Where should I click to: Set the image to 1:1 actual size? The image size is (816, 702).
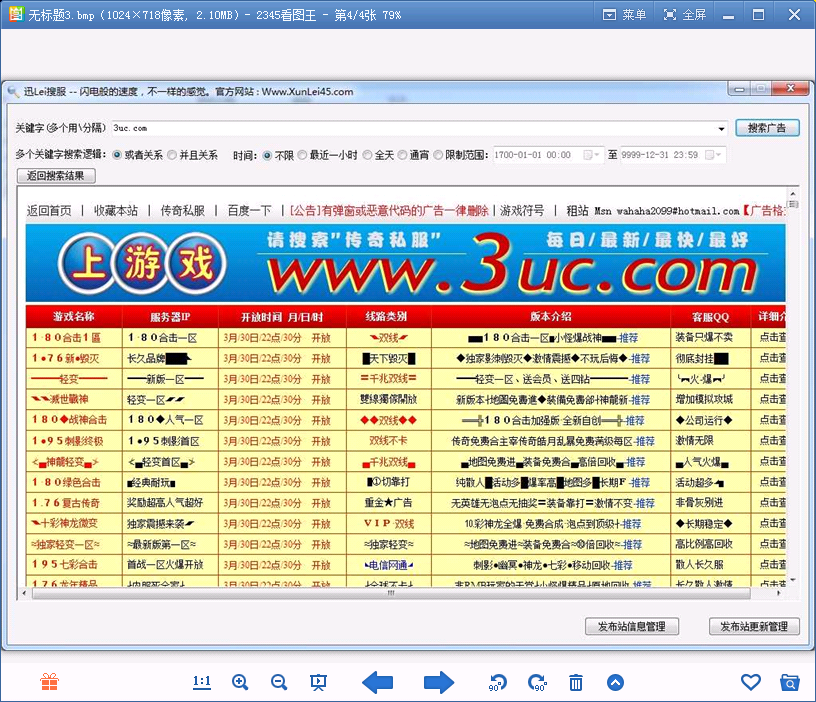point(201,682)
